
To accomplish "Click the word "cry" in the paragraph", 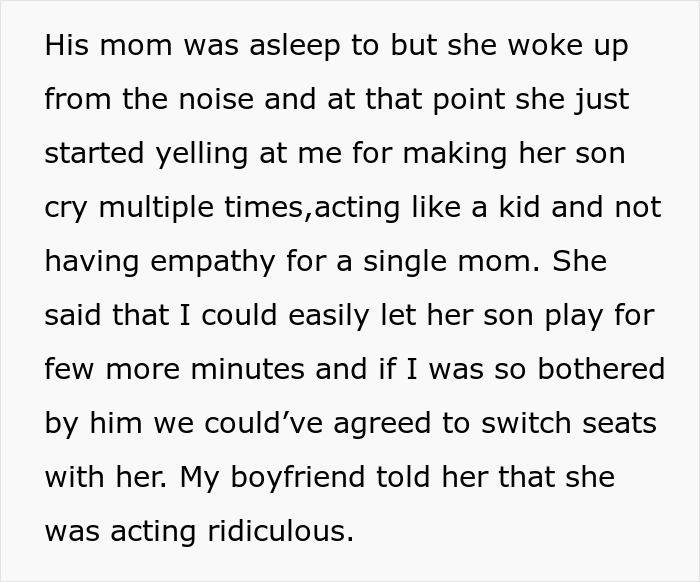I will [66, 208].
